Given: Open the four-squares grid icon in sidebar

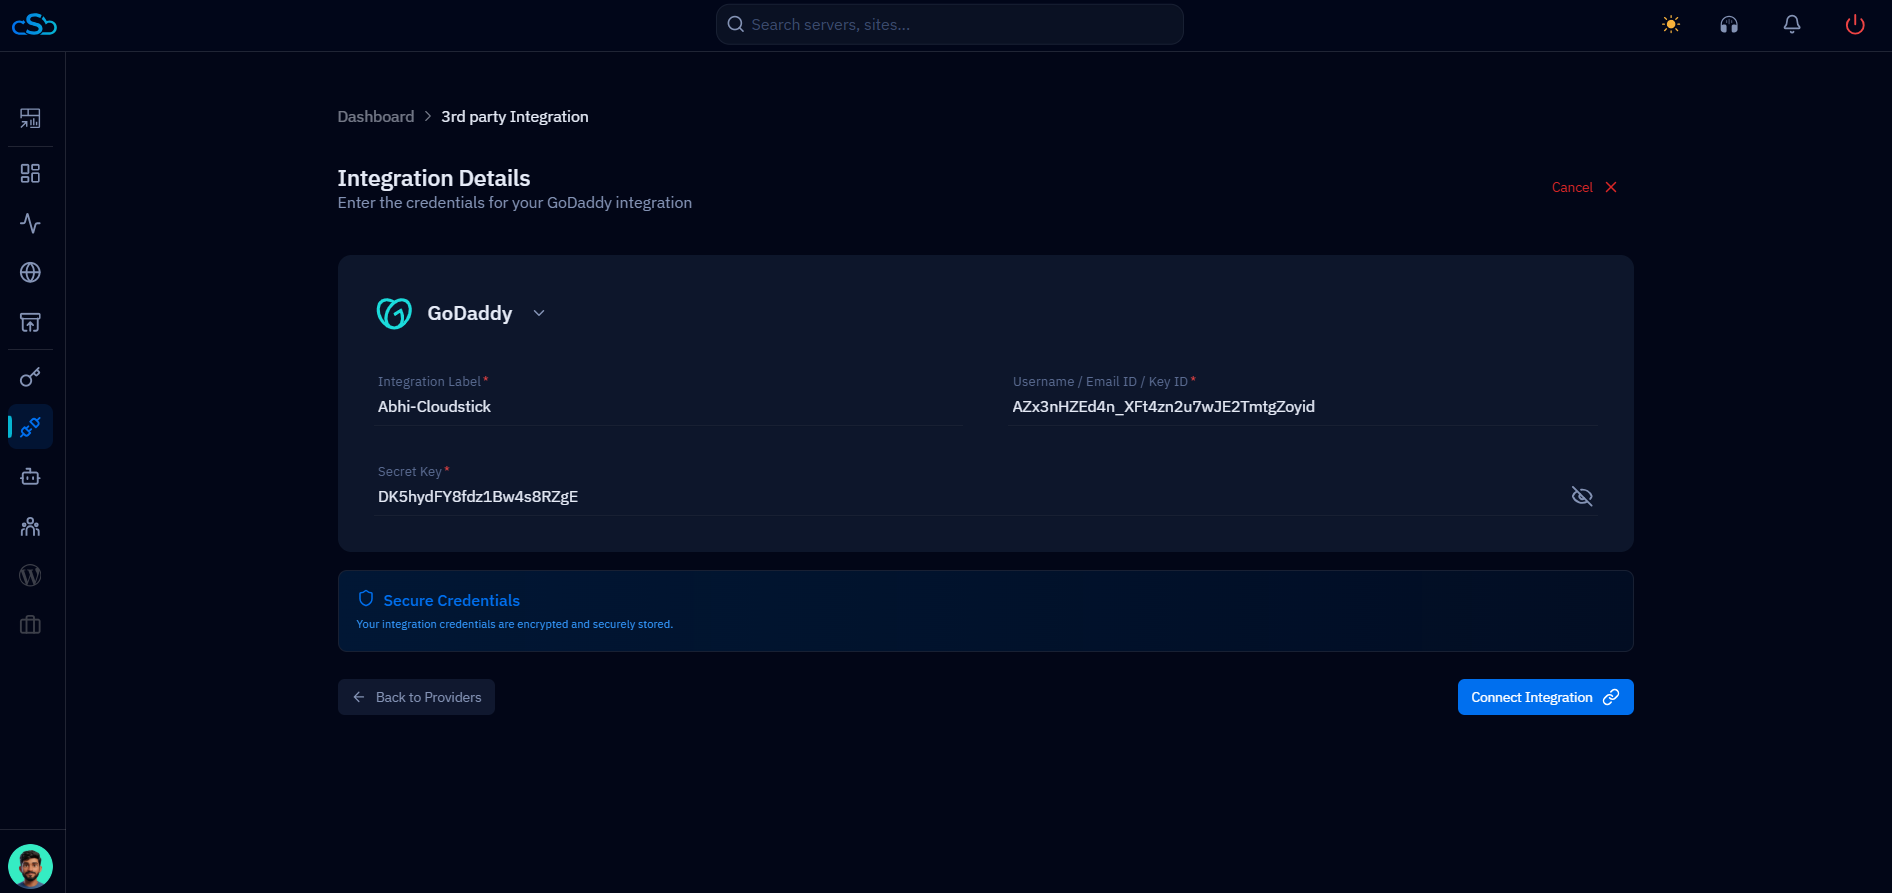Looking at the screenshot, I should (31, 174).
